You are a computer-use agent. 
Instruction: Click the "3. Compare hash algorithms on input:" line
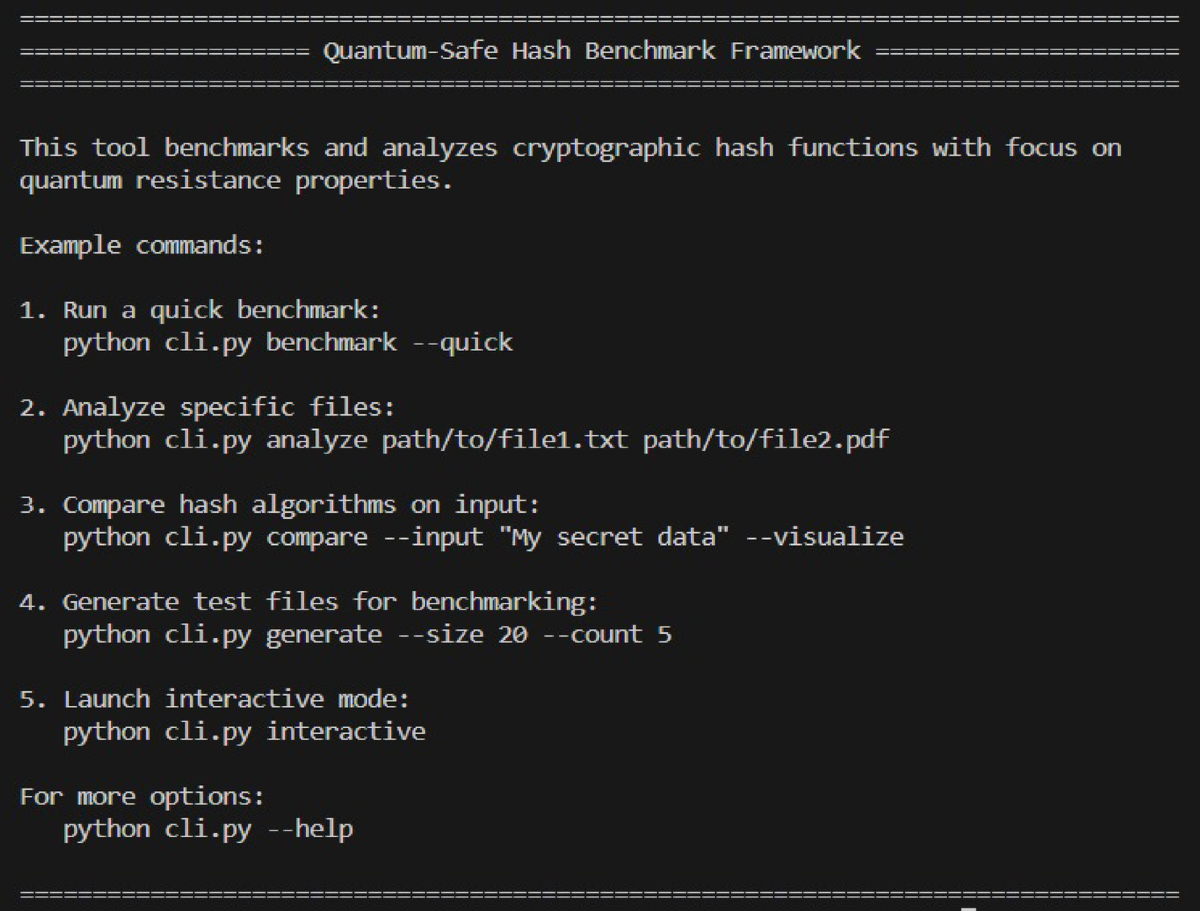279,504
